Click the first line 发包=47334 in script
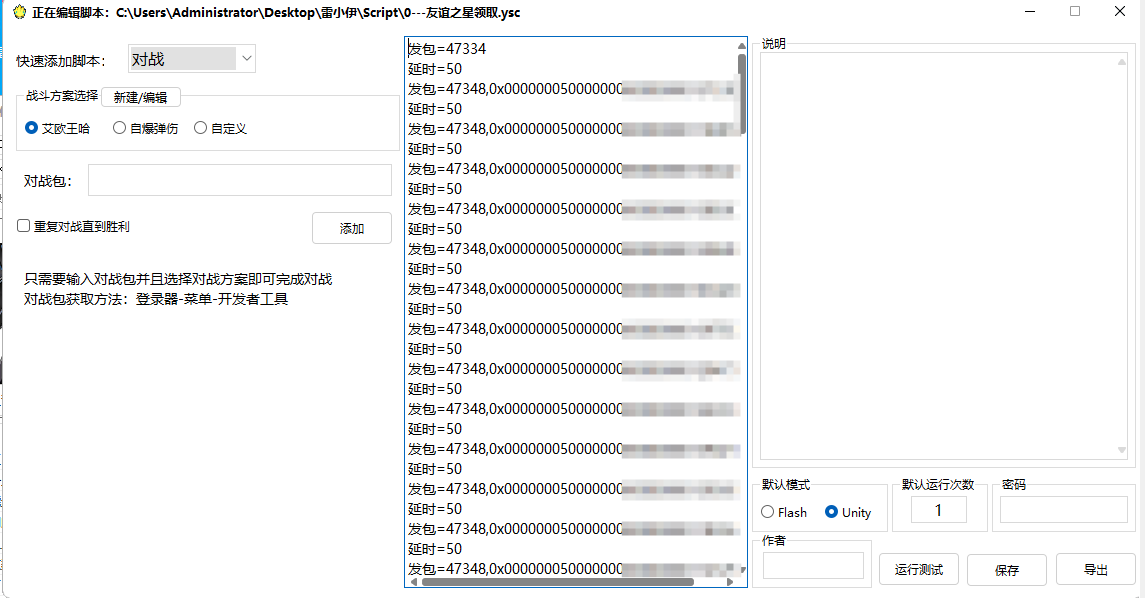 [x=447, y=49]
